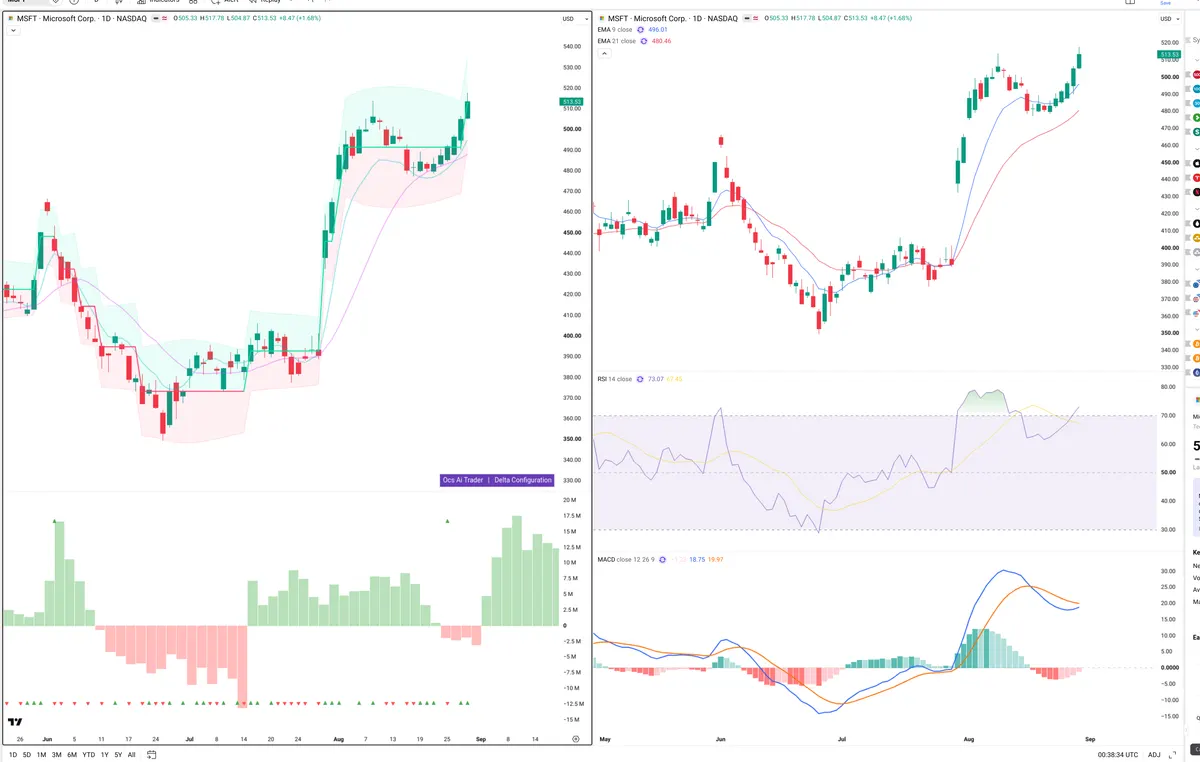The image size is (1200, 762).
Task: Click the Ocs Ai Trader label
Action: pos(463,480)
